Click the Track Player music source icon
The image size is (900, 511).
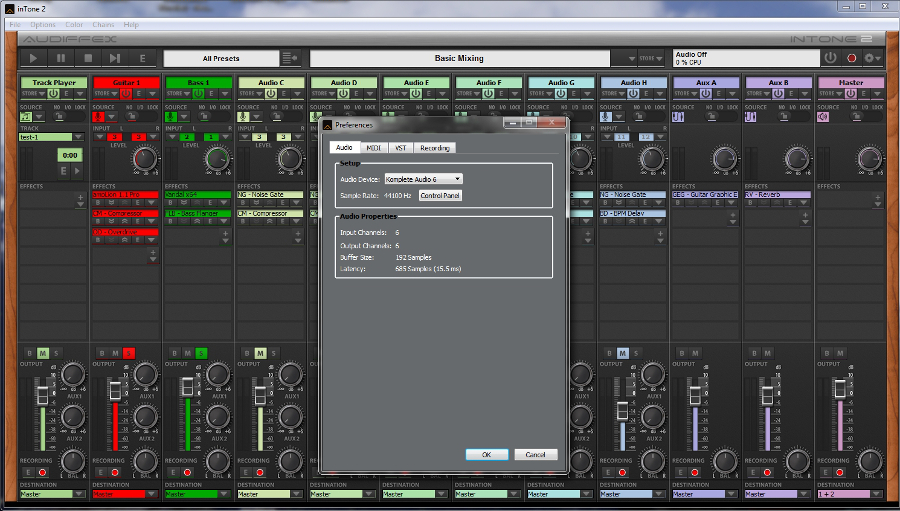[25, 117]
